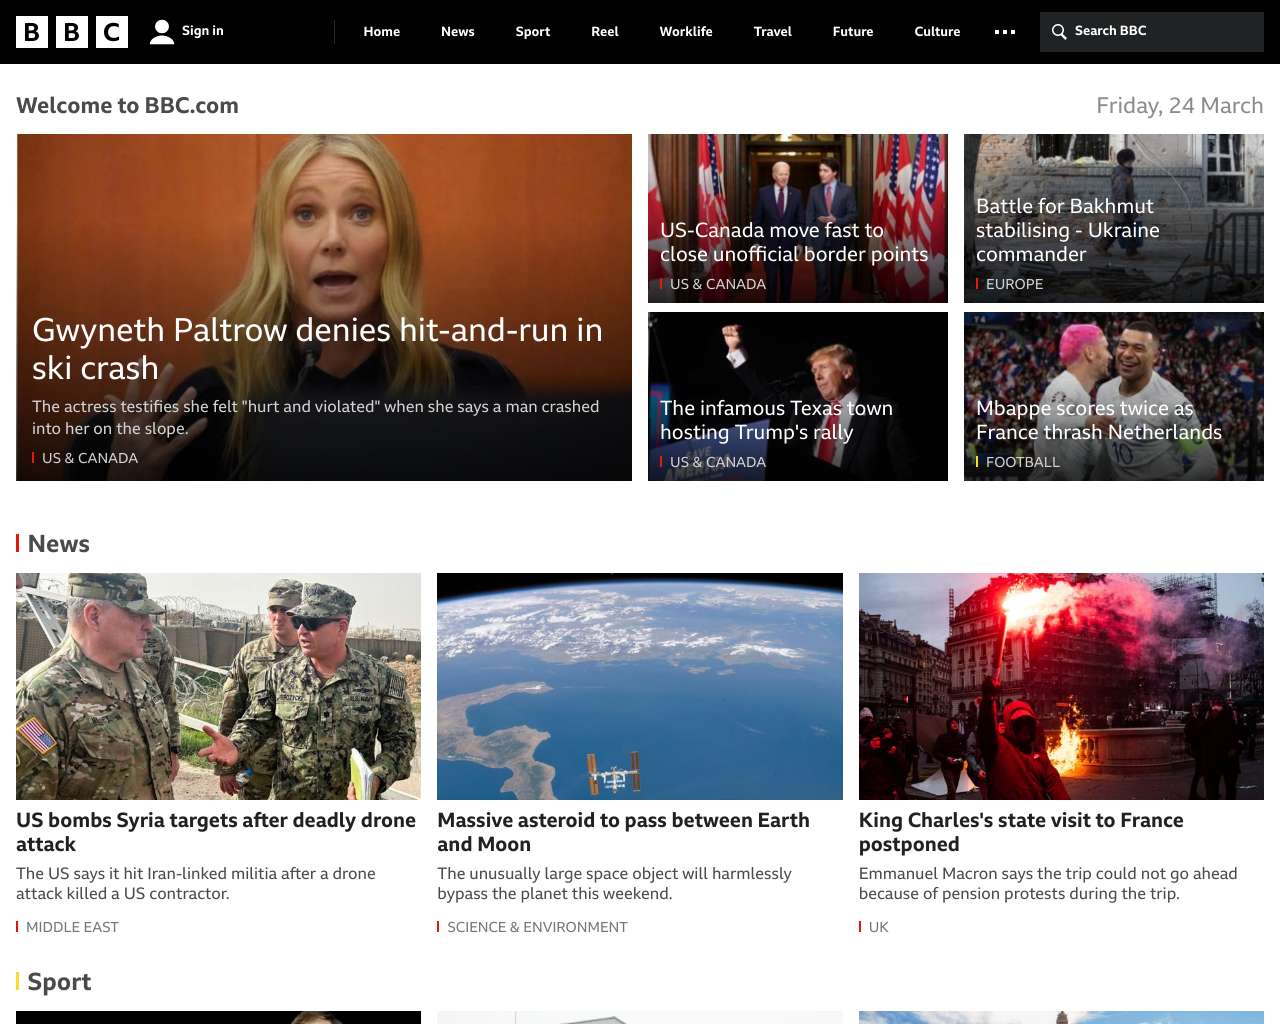The width and height of the screenshot is (1280, 1024).
Task: Open the Reel nav item
Action: [x=605, y=32]
